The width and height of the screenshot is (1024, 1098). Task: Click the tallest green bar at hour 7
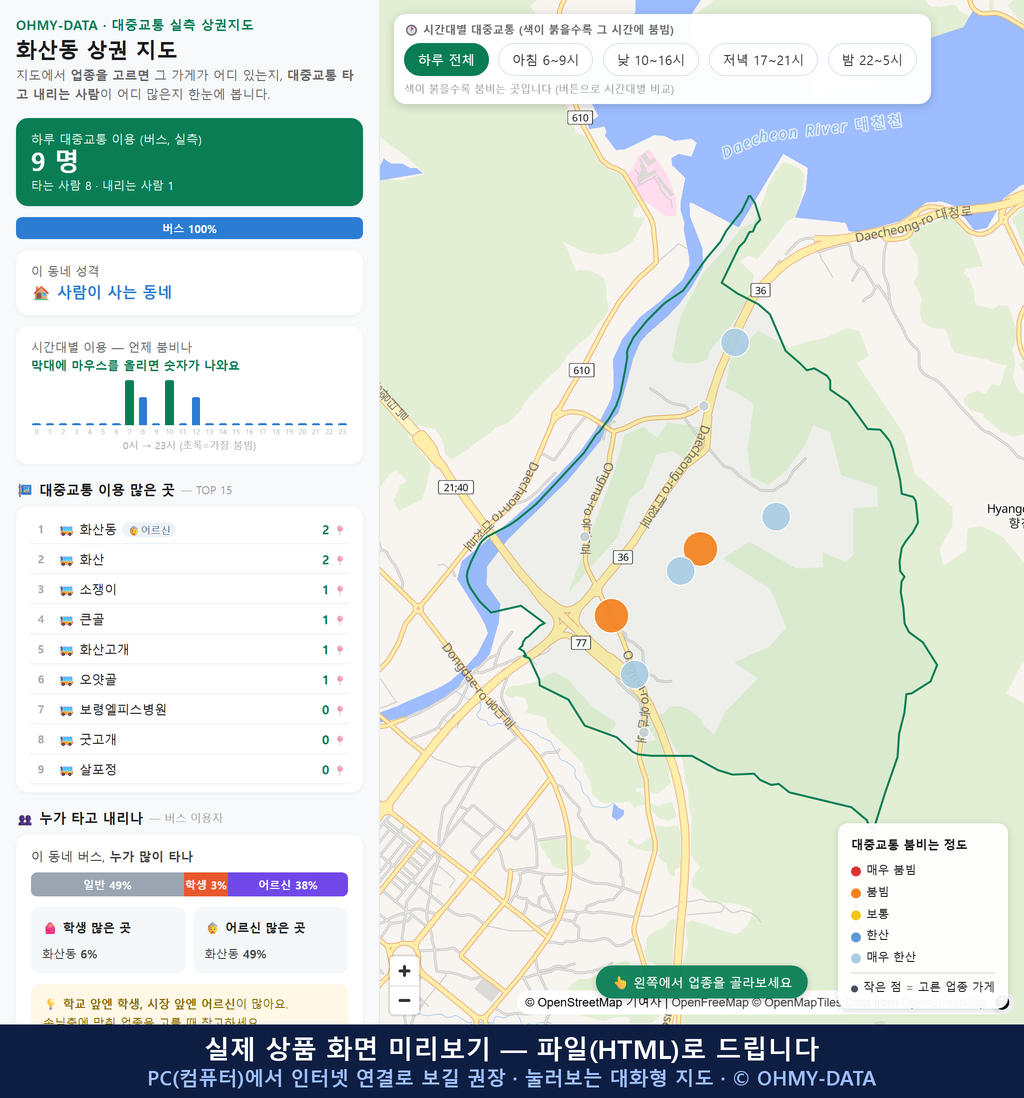pos(130,403)
